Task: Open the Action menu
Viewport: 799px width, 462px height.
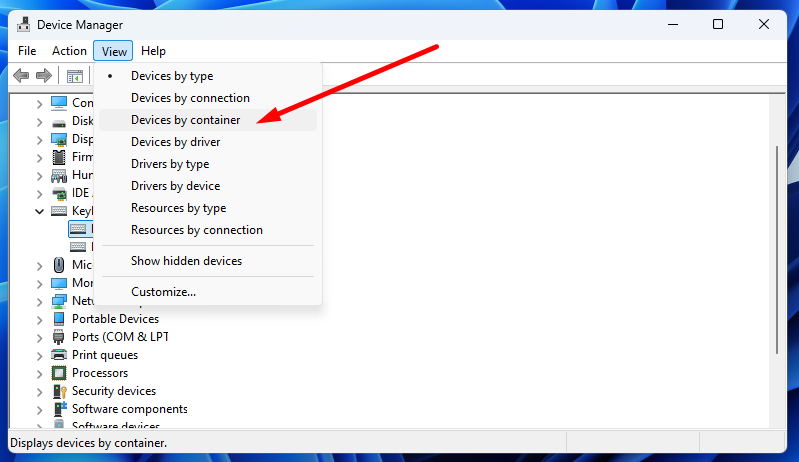Action: tap(69, 51)
